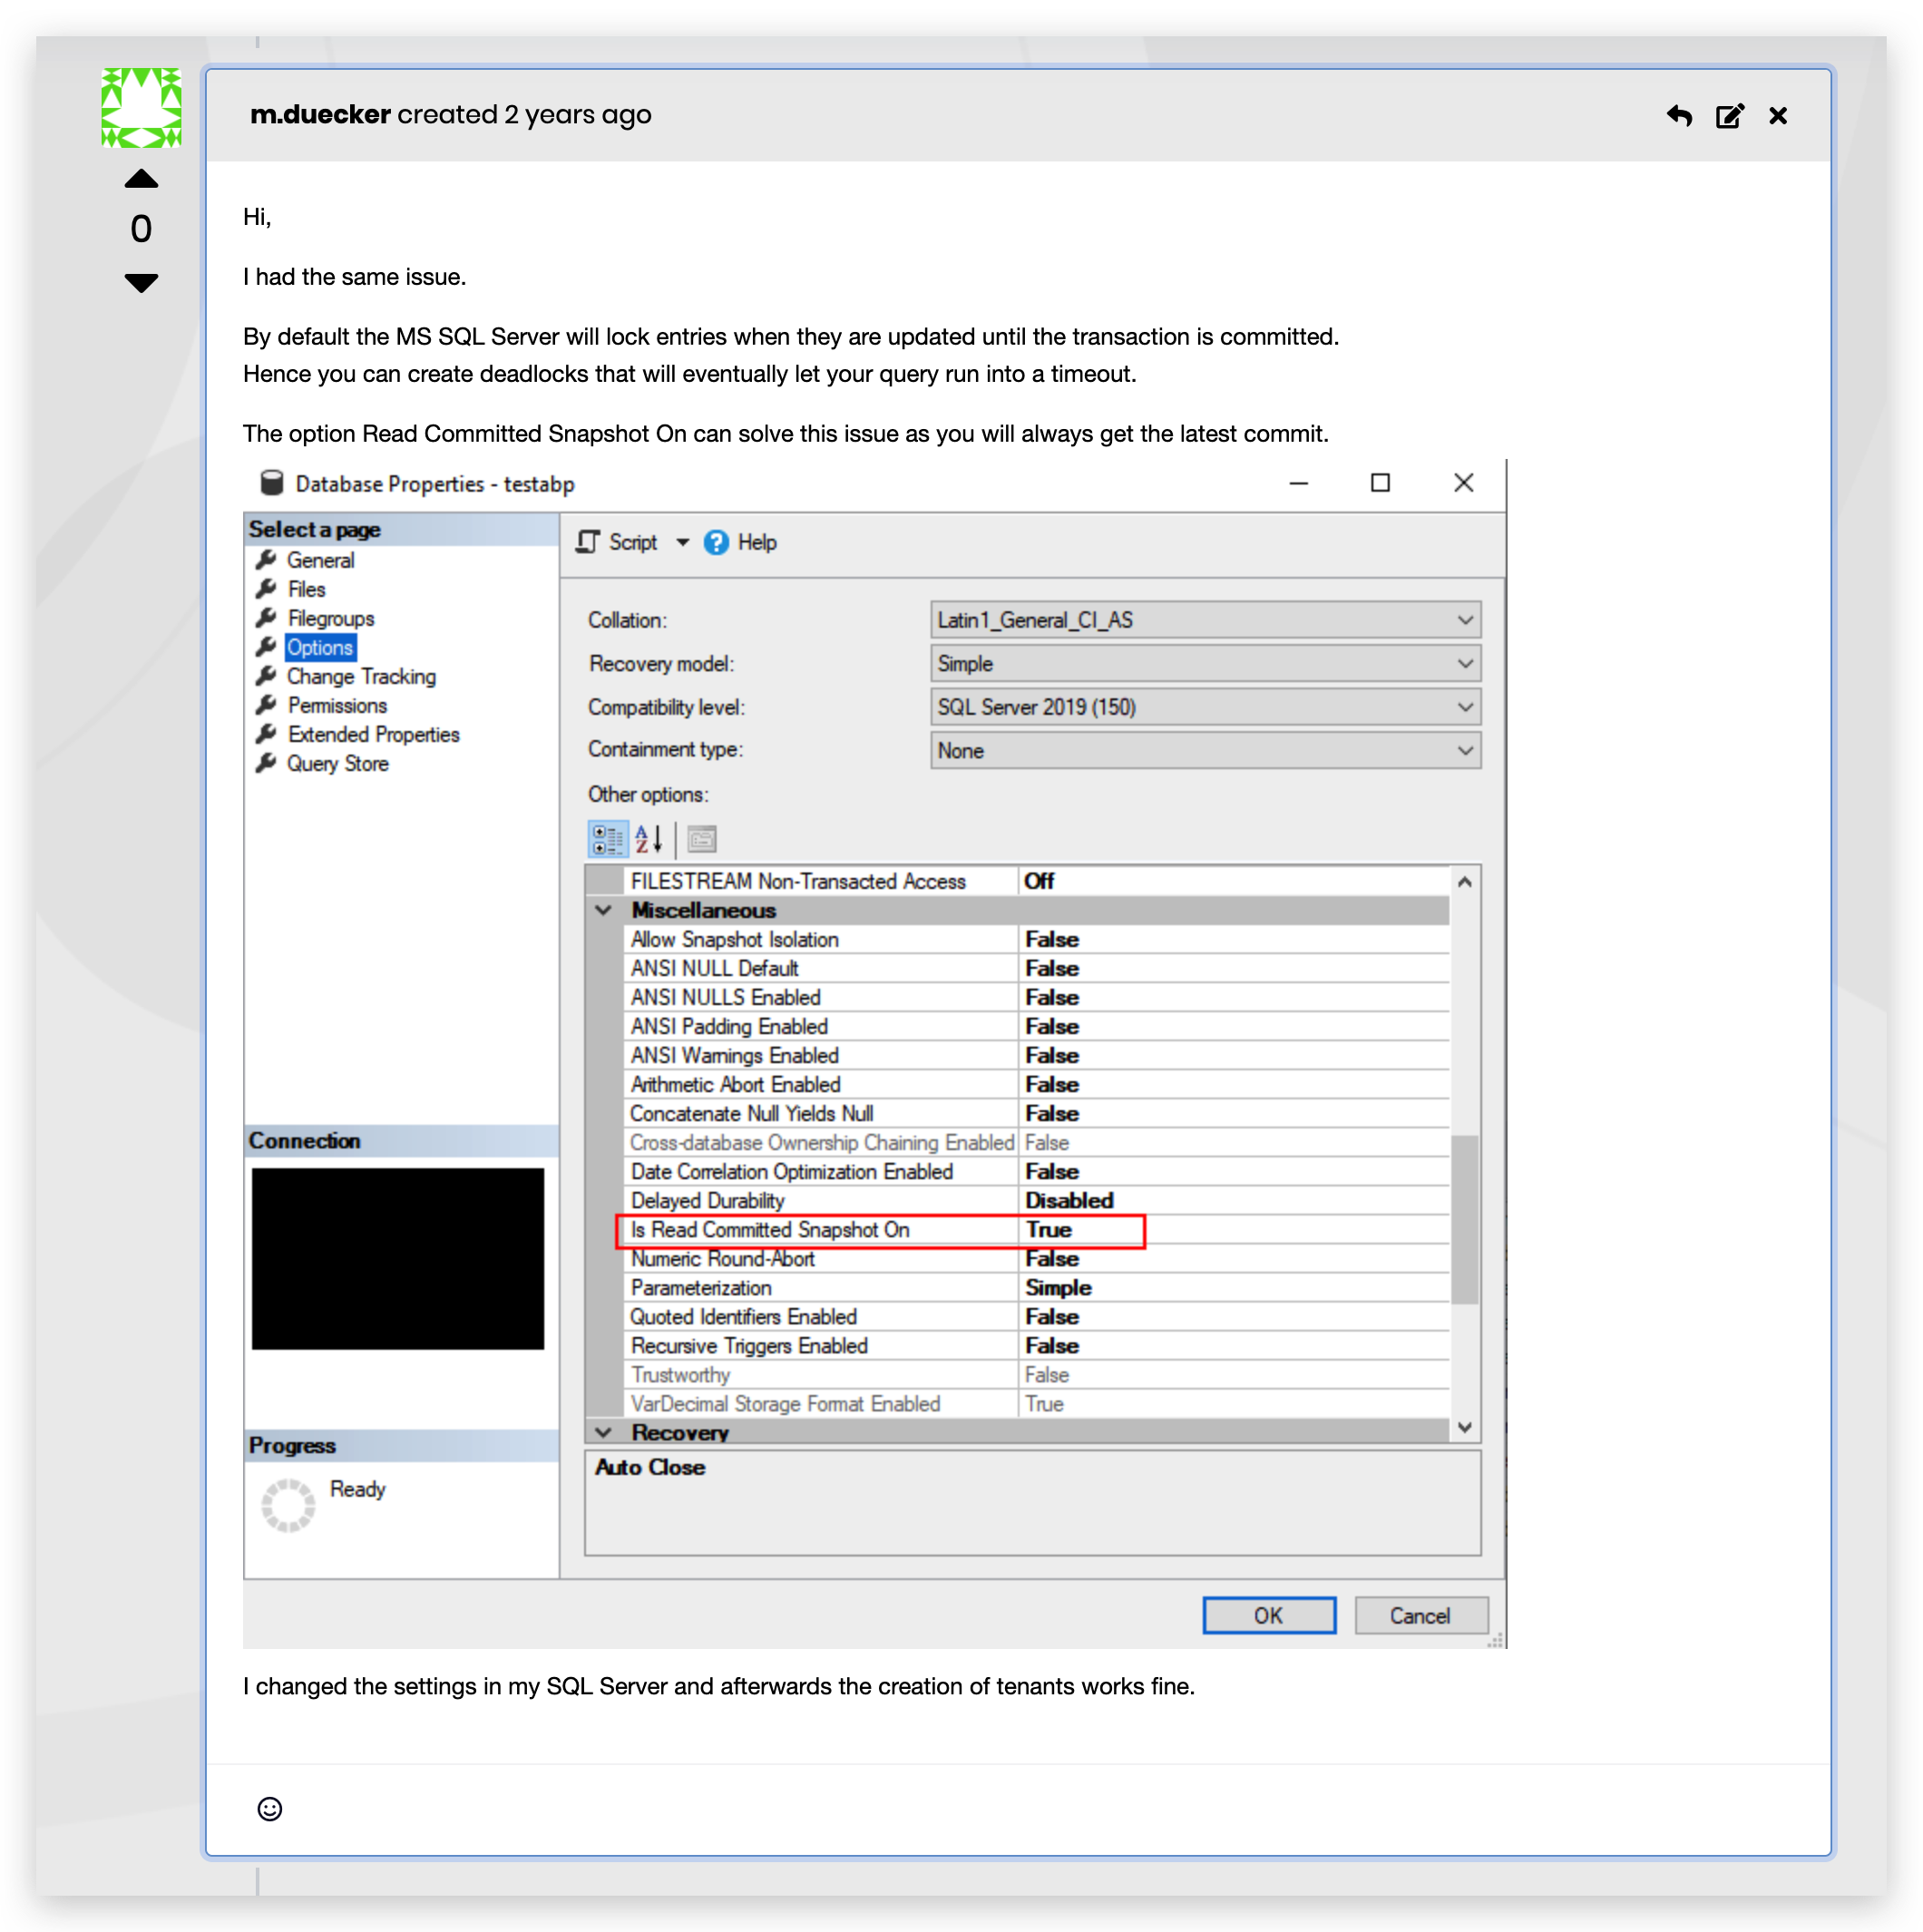Downvote the answer with down arrow

click(141, 283)
